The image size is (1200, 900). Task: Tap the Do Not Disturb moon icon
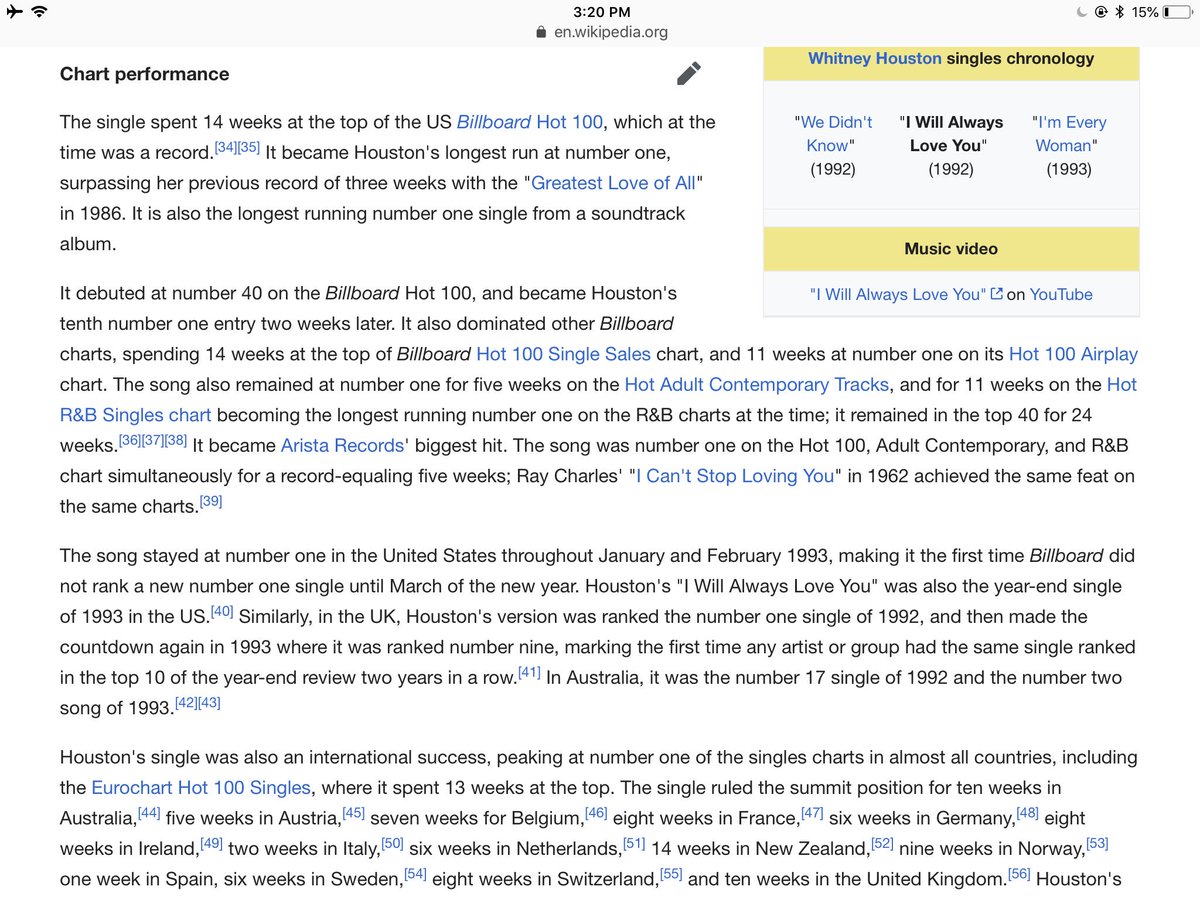tap(1081, 12)
